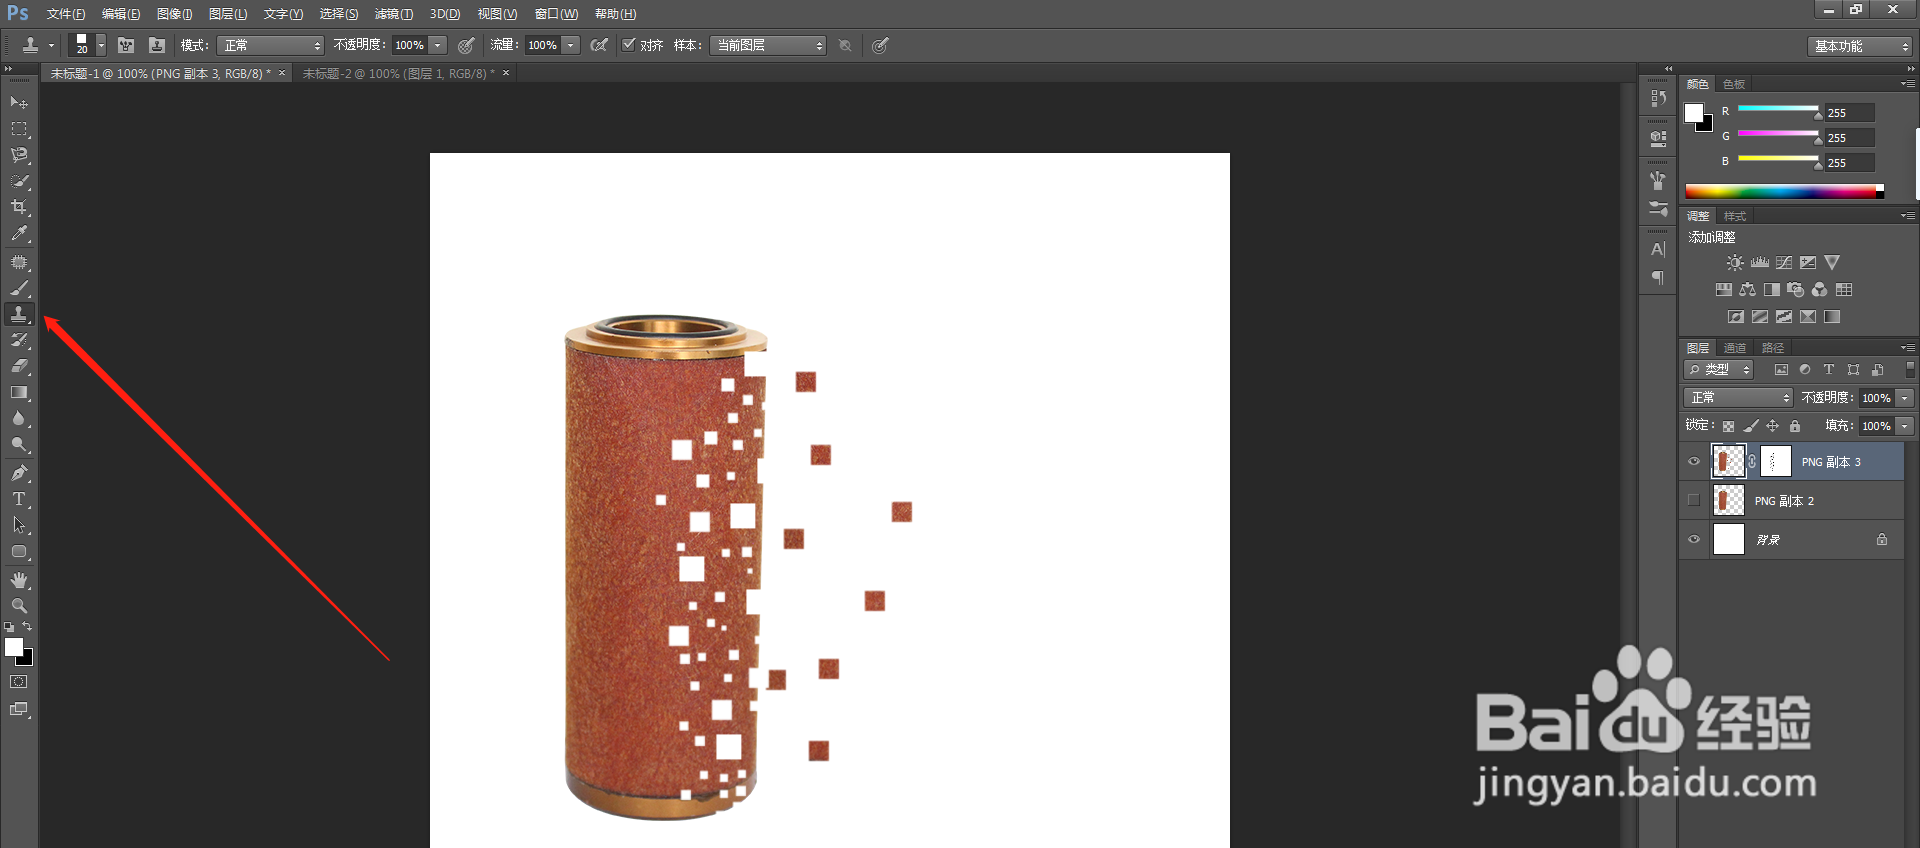Open the 文件(F) menu
1920x848 pixels.
point(66,14)
